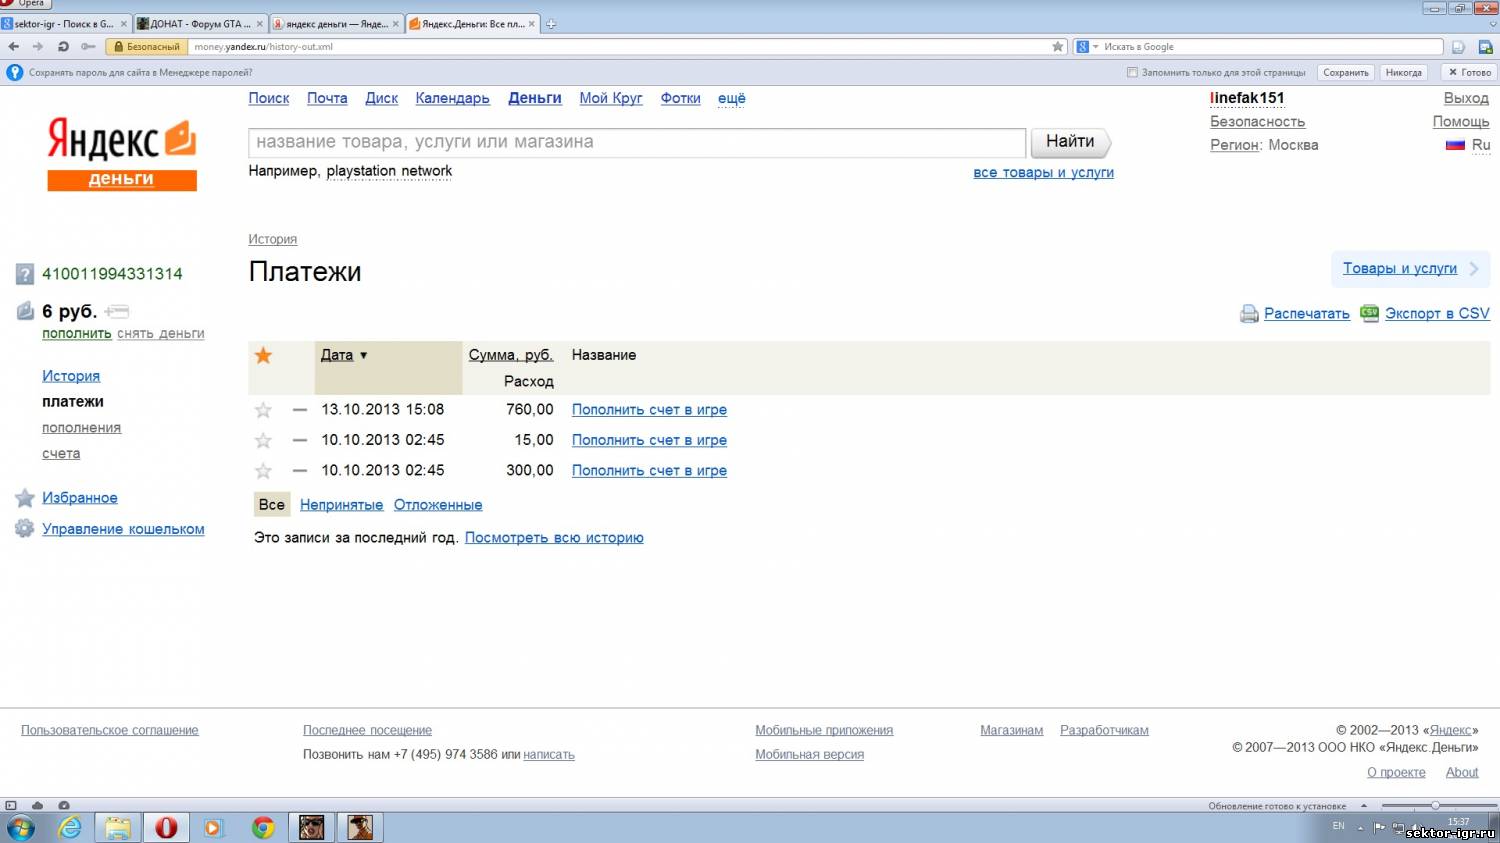Open the ещё more-services dropdown

point(732,98)
